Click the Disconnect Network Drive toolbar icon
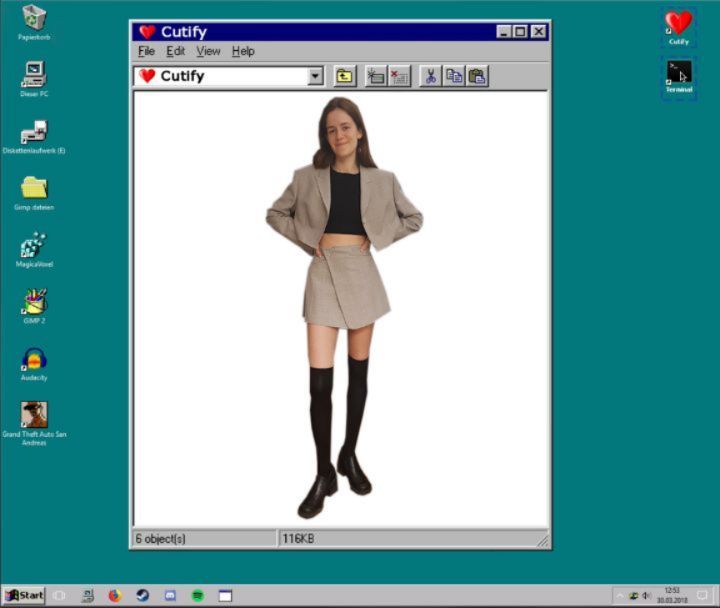 click(399, 76)
